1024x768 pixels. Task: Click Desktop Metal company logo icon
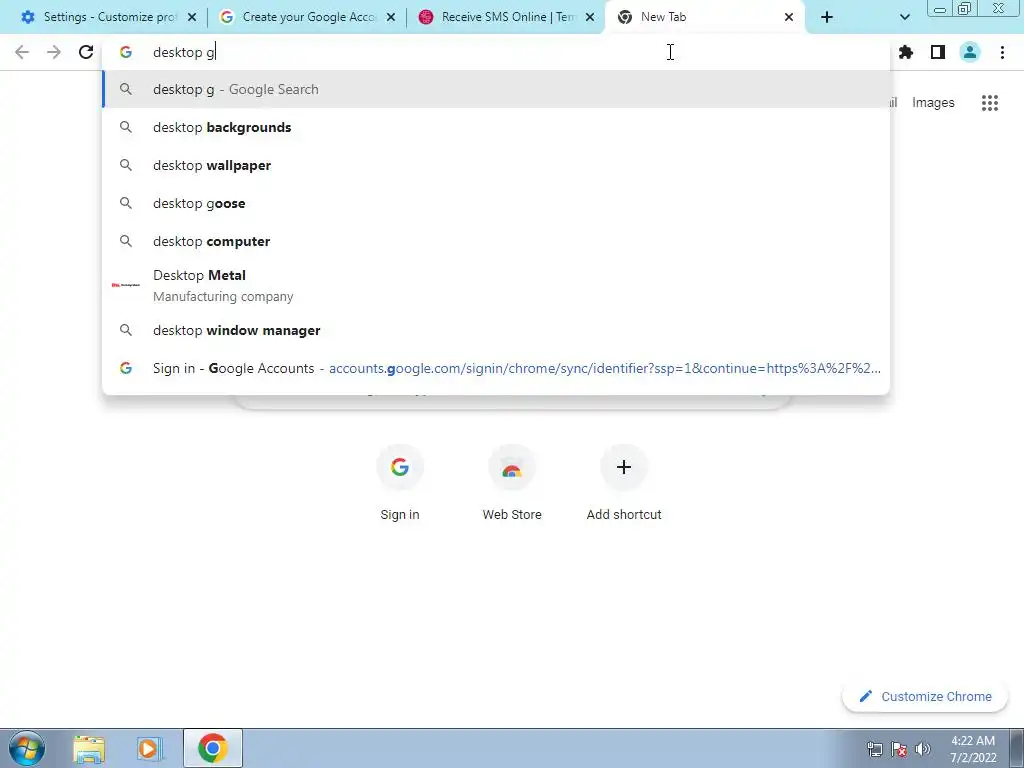(125, 285)
